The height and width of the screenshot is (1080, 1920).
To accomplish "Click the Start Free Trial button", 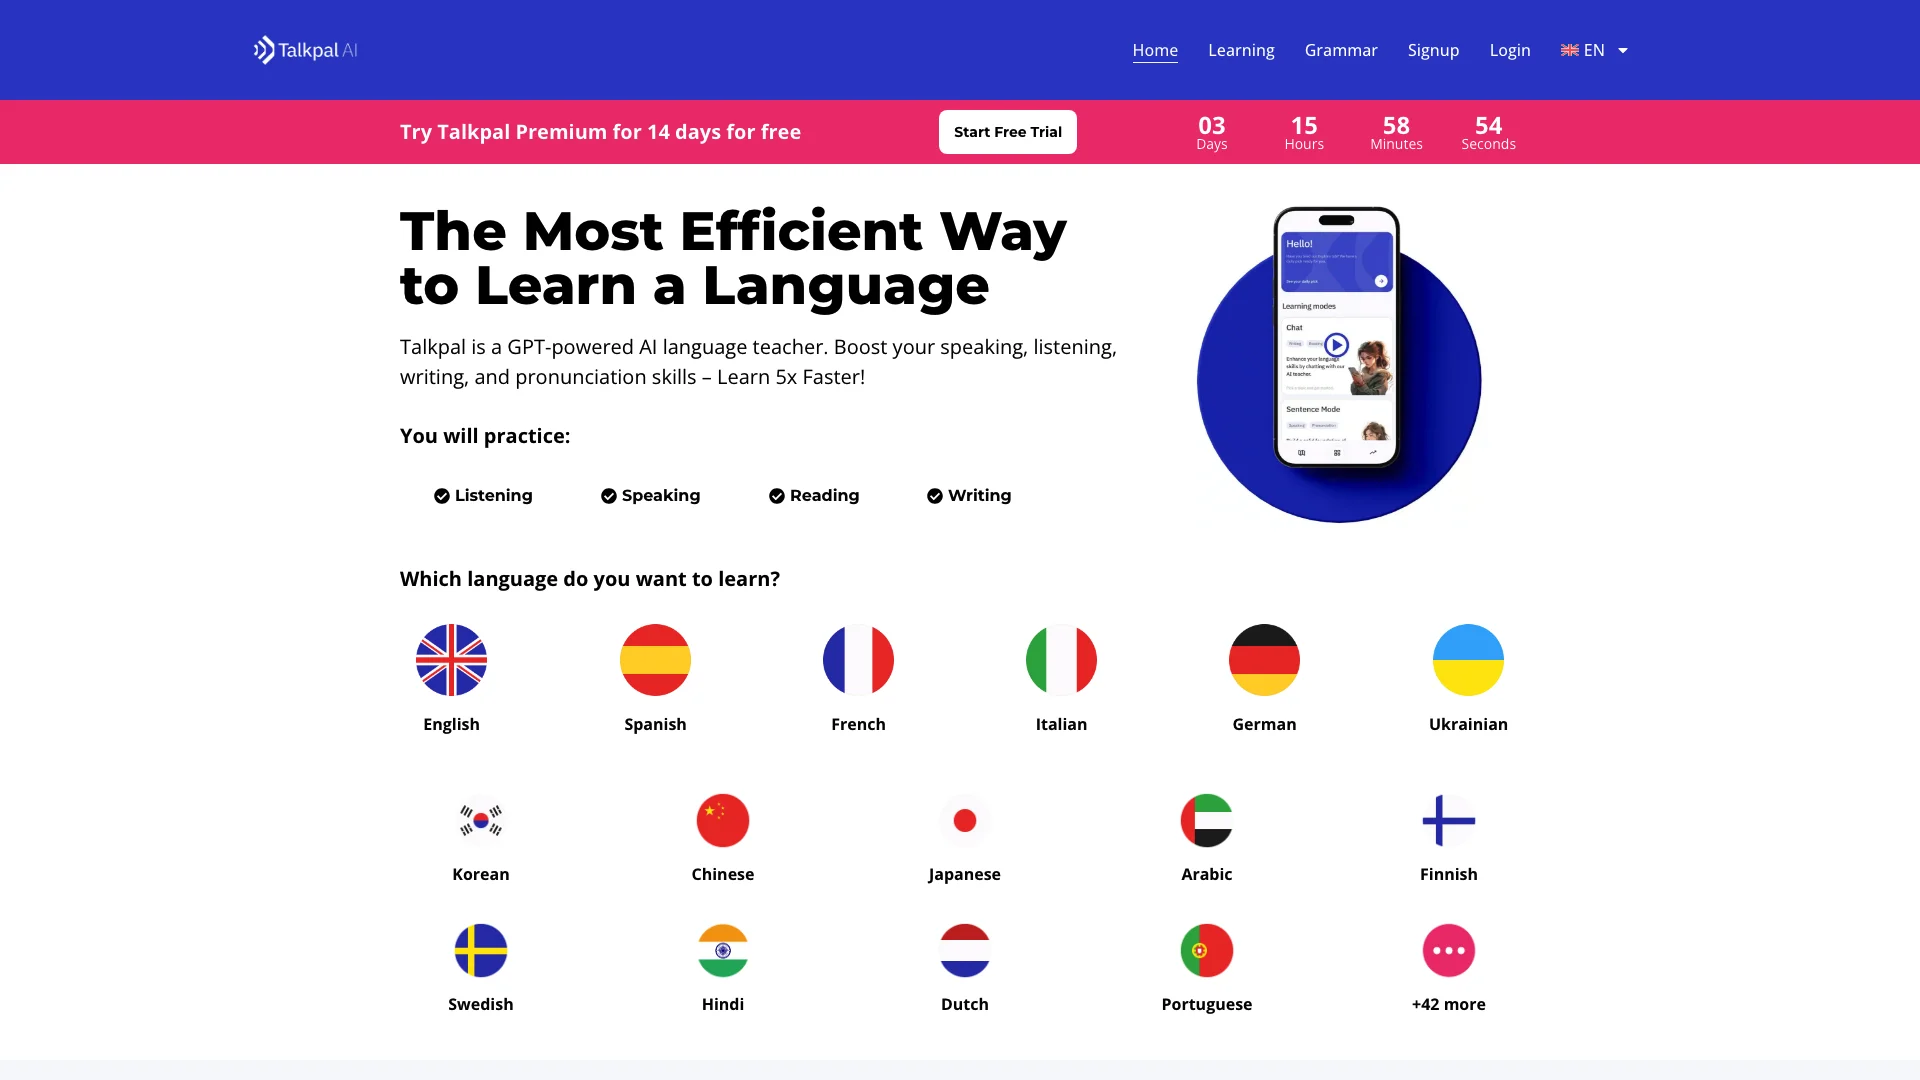I will pos(1007,132).
